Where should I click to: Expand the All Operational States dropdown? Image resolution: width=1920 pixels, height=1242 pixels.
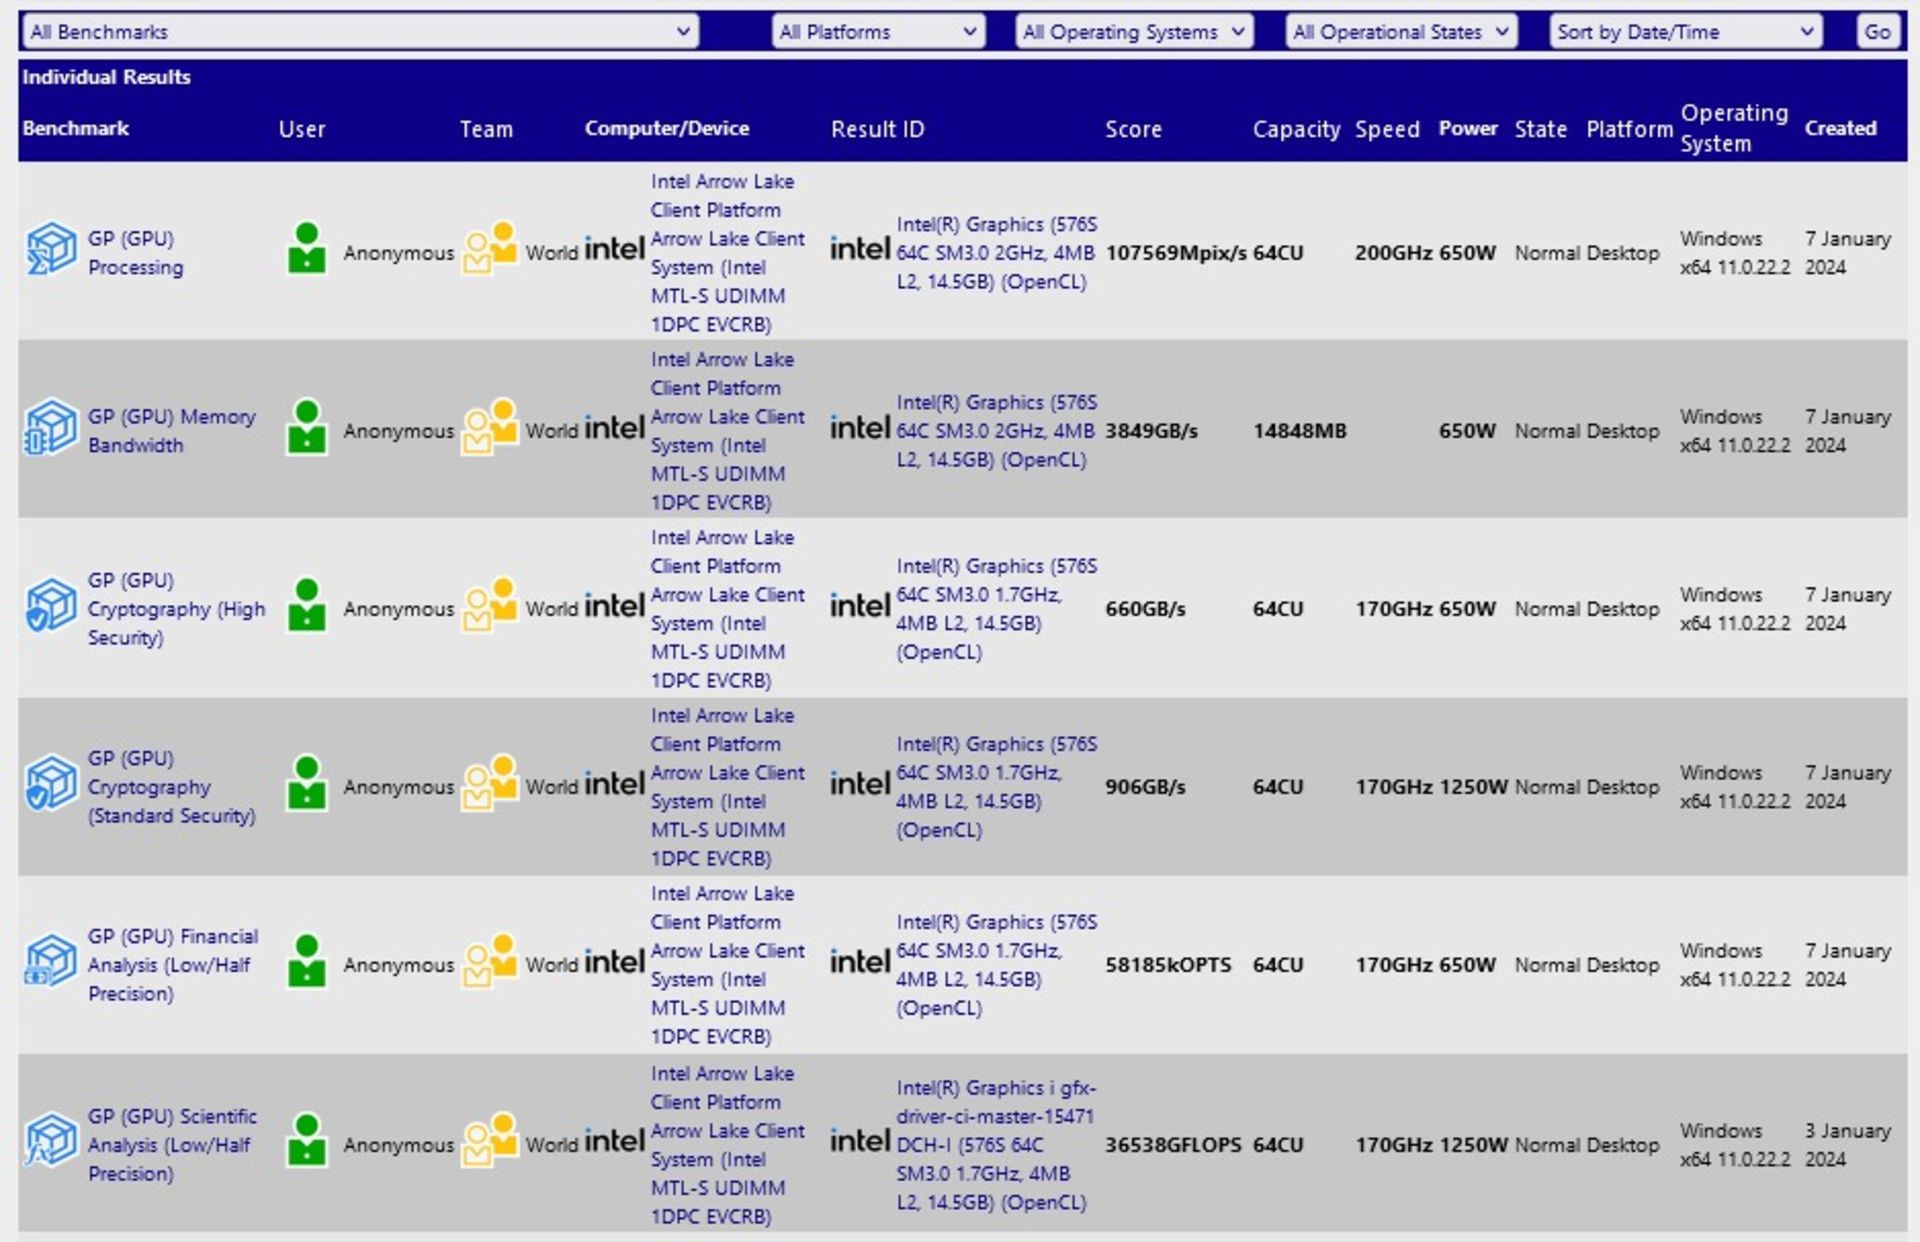click(1401, 32)
